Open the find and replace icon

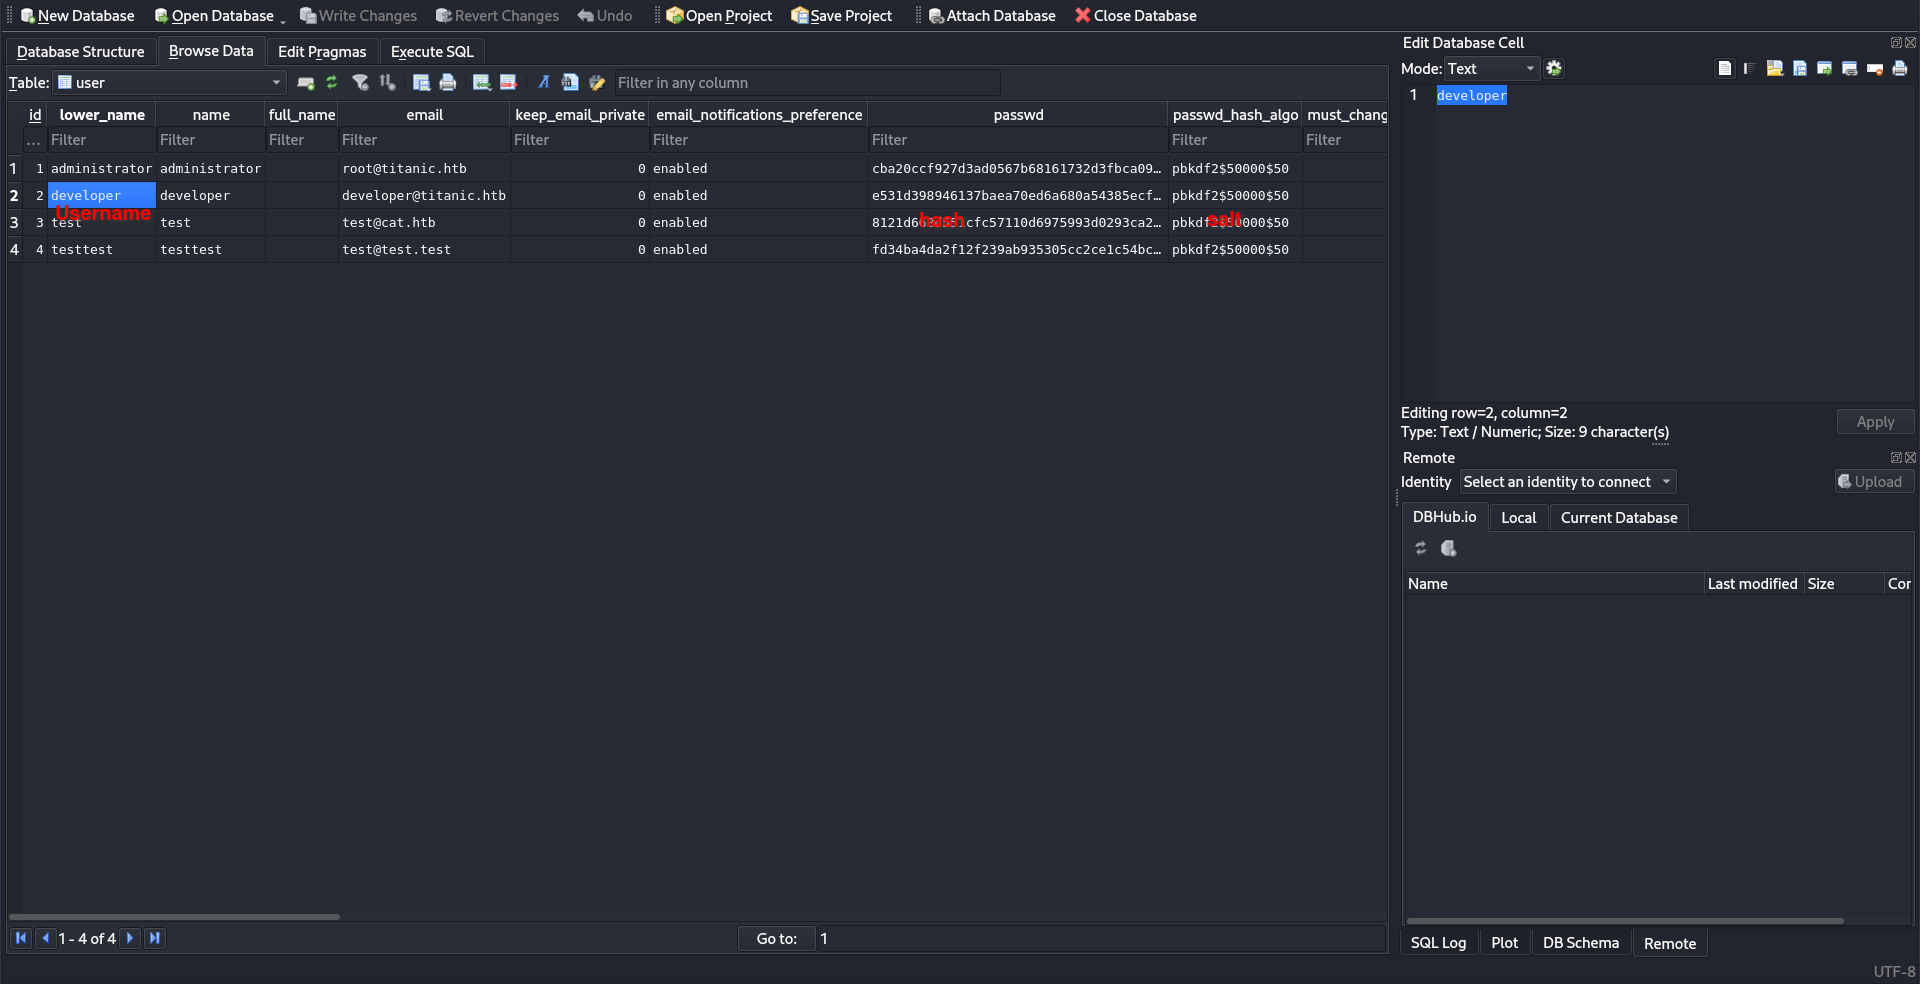(597, 83)
